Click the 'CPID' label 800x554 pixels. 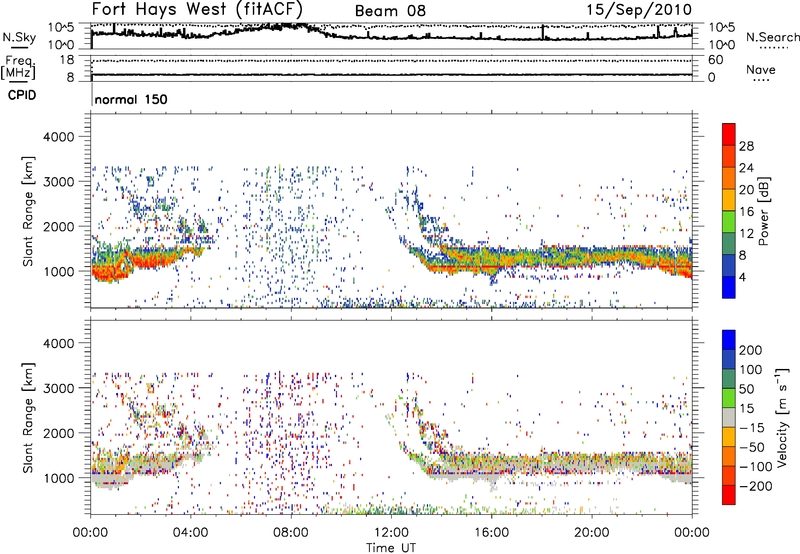click(x=22, y=95)
